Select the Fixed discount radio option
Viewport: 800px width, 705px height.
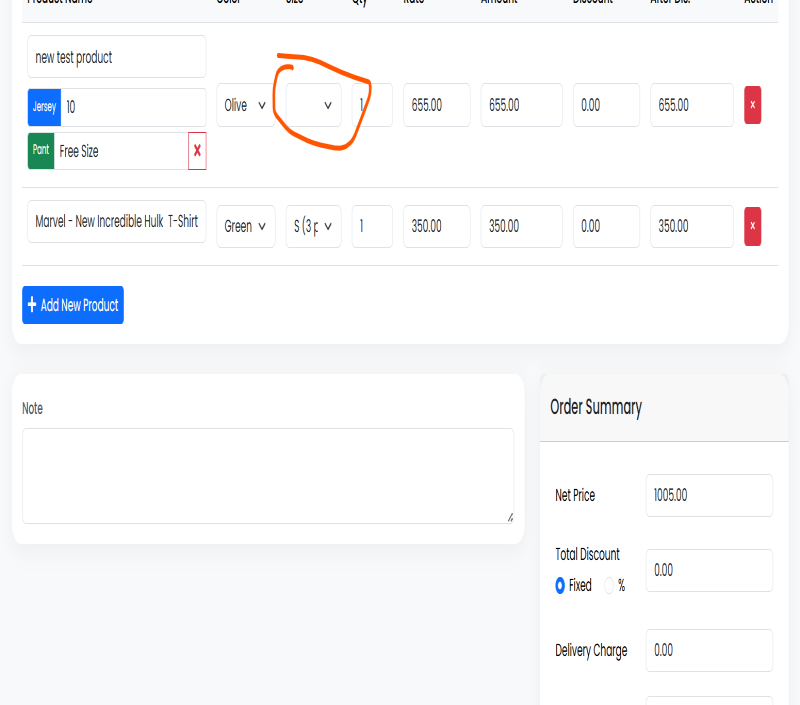point(560,585)
